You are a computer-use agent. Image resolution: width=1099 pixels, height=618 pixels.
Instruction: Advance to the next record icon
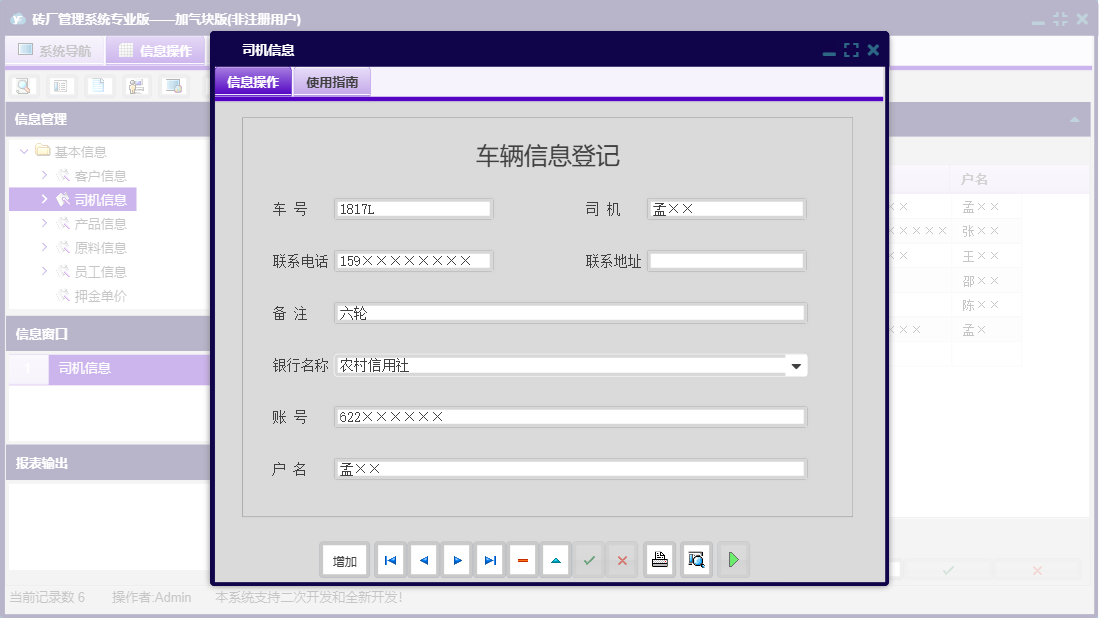tap(456, 560)
